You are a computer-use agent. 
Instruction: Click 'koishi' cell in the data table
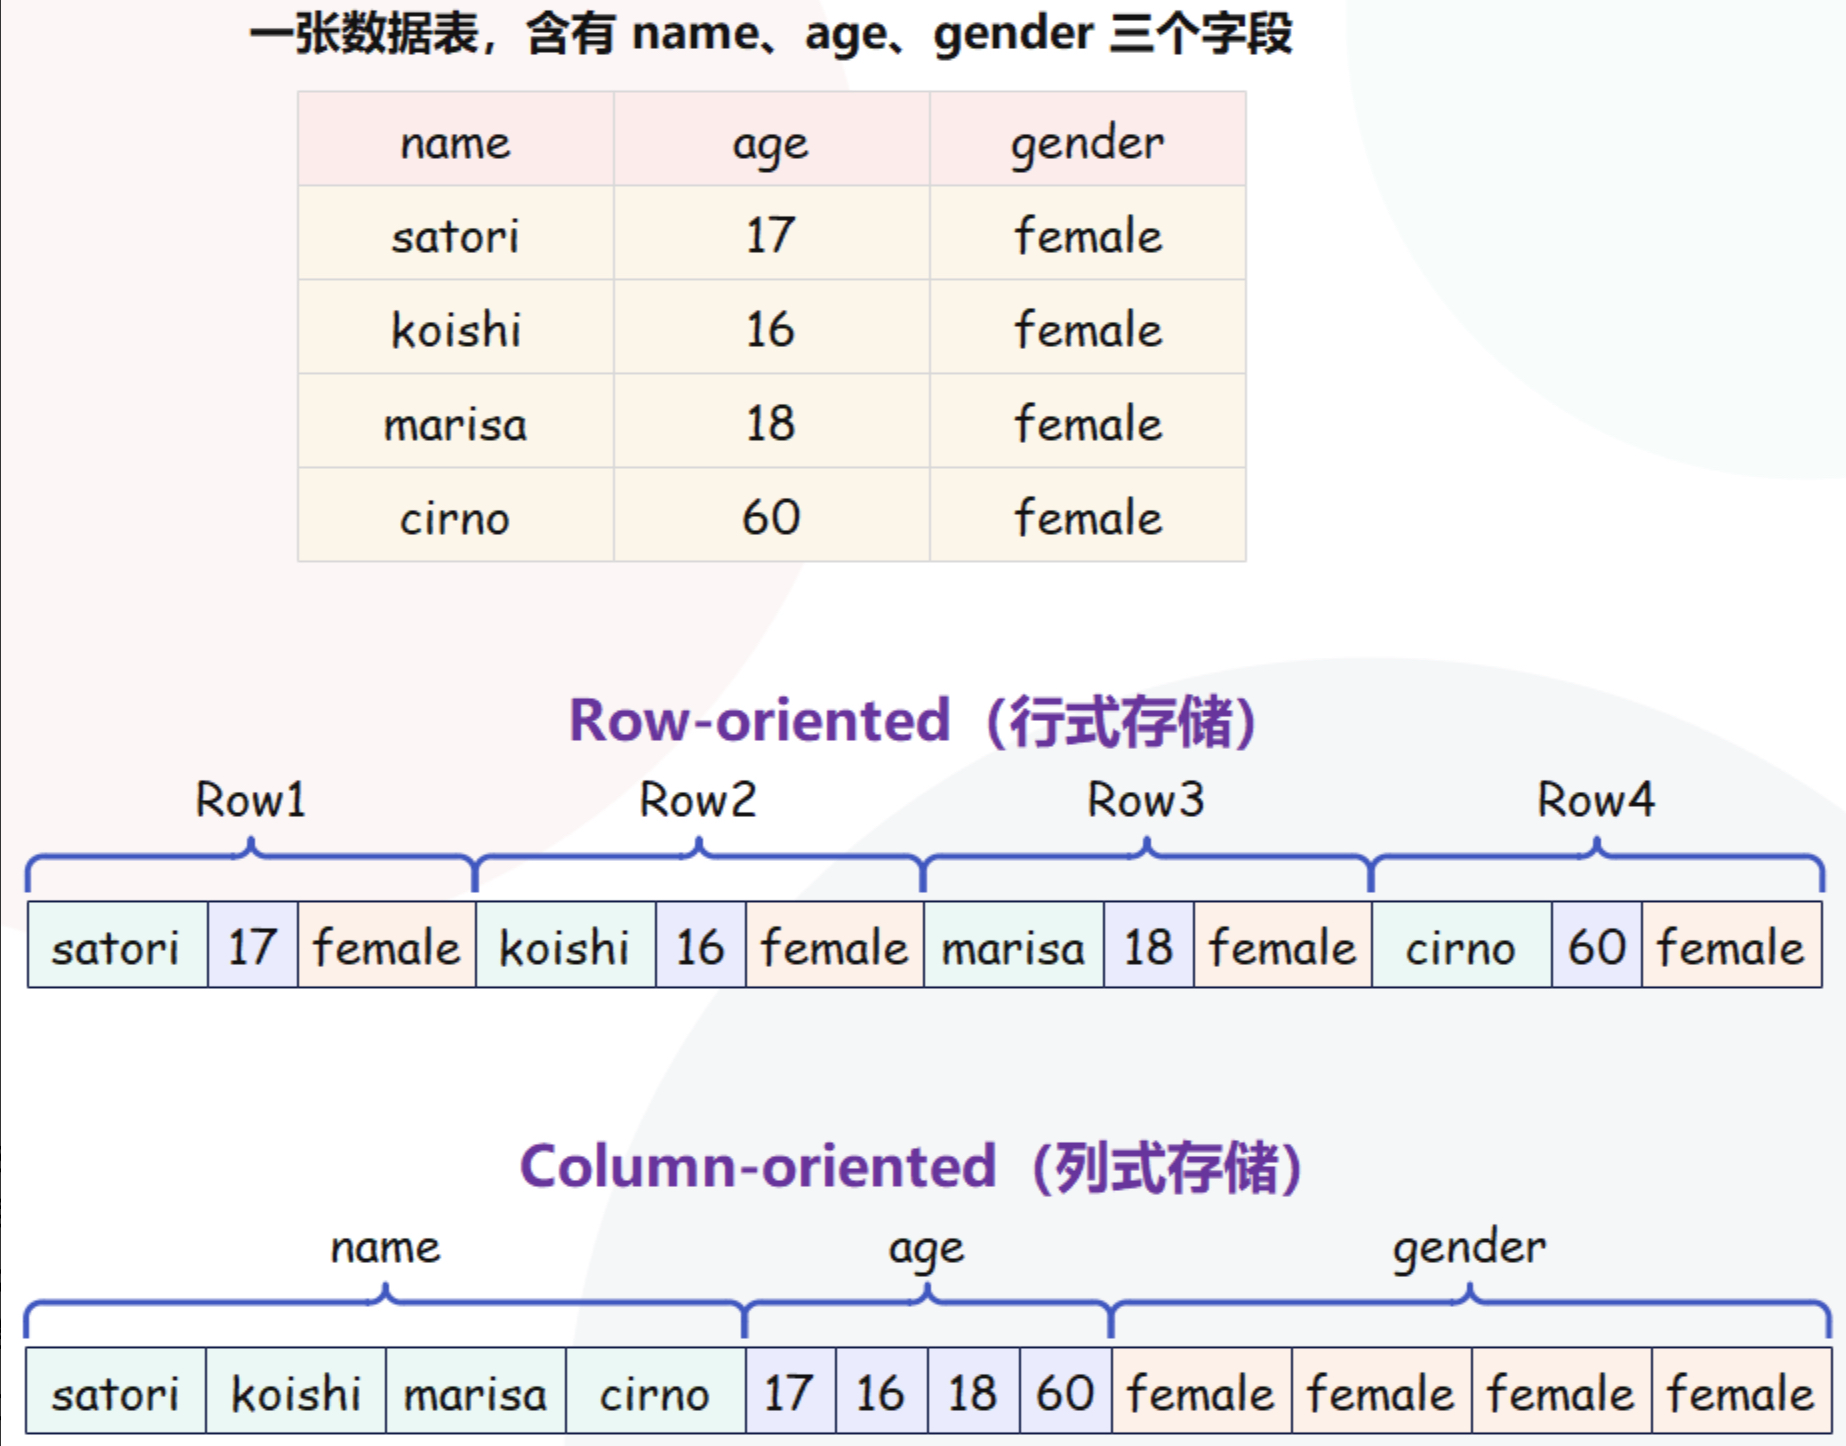coord(455,327)
